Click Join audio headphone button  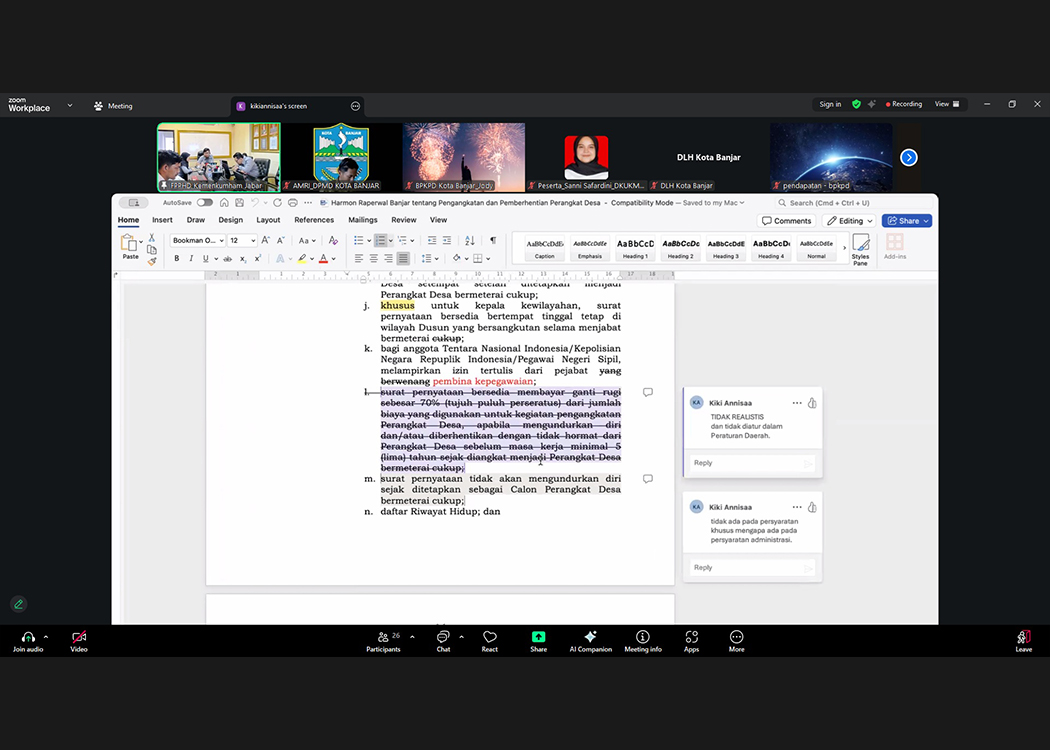tap(28, 637)
